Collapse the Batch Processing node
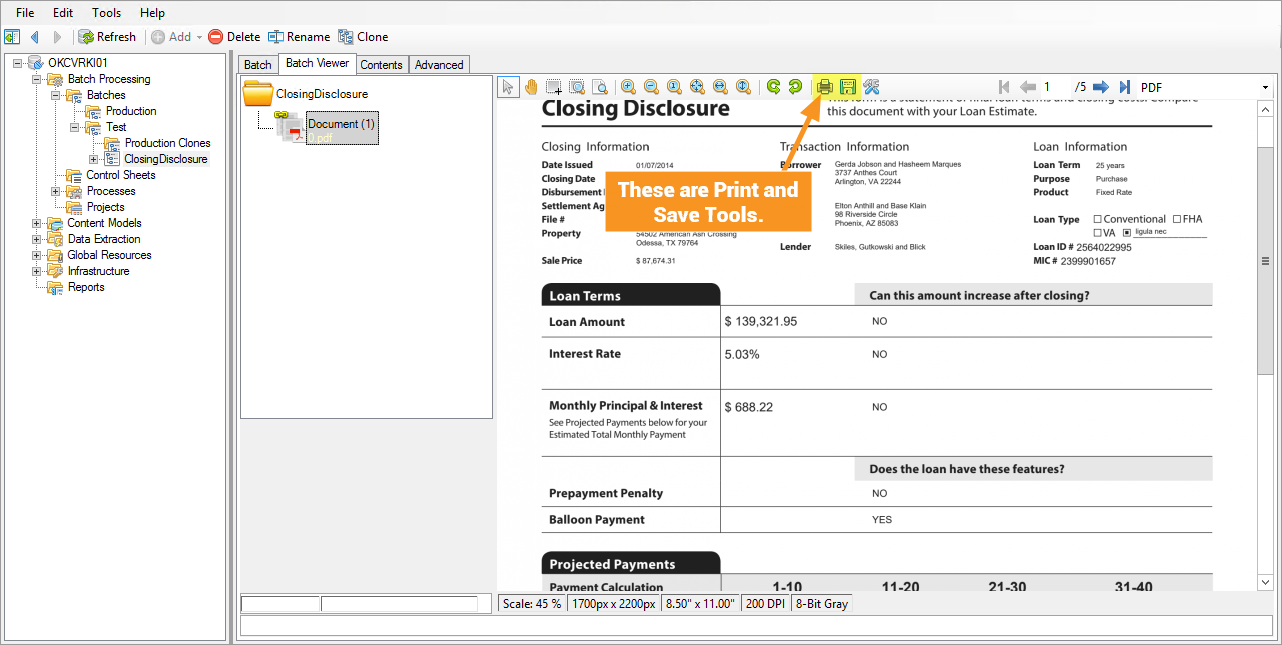 [37, 79]
